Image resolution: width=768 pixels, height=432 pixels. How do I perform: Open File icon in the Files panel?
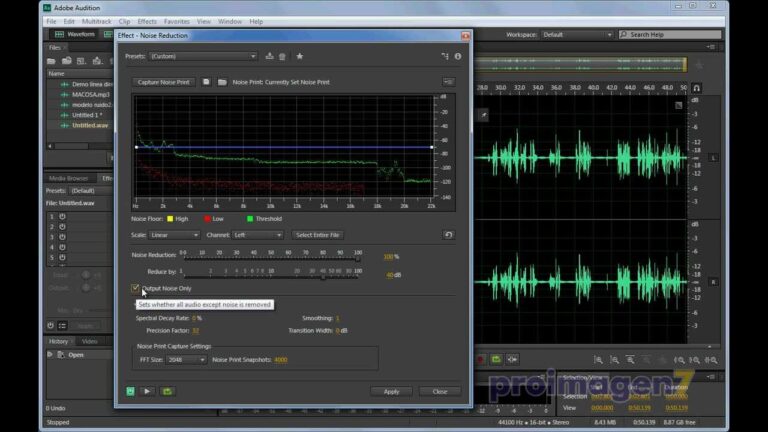pyautogui.click(x=51, y=61)
